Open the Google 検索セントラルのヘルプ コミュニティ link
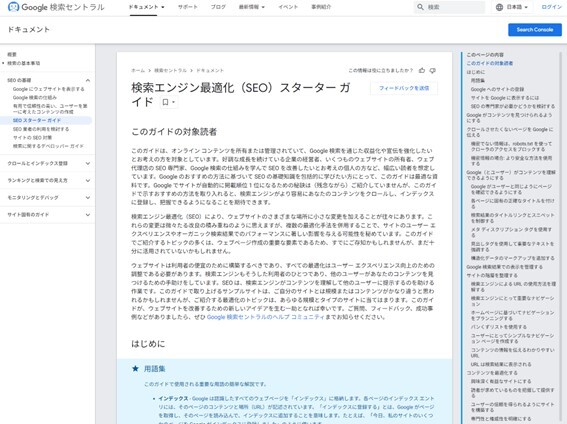This screenshot has height=424, width=567. 266,317
